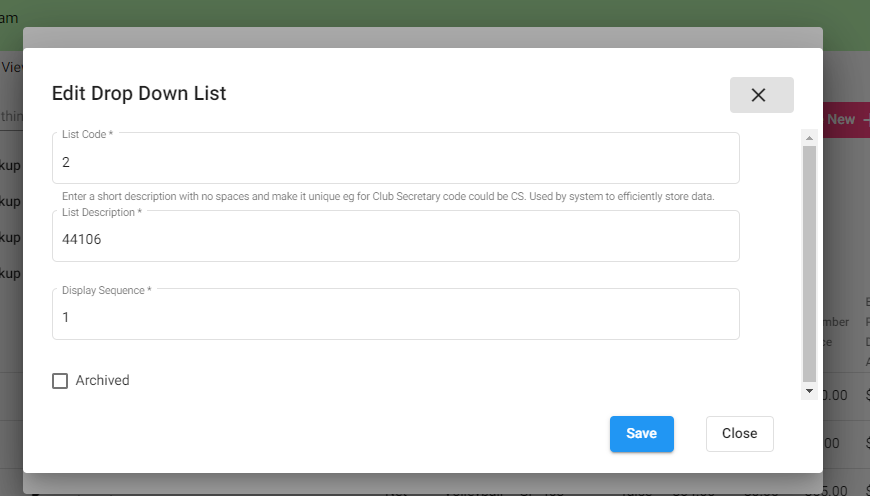Image resolution: width=870 pixels, height=496 pixels.
Task: Tick the Archived checkbox
Action: point(60,381)
